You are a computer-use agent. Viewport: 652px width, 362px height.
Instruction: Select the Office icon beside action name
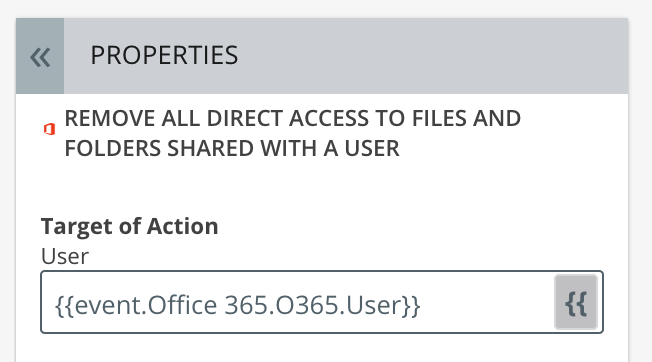(x=49, y=129)
